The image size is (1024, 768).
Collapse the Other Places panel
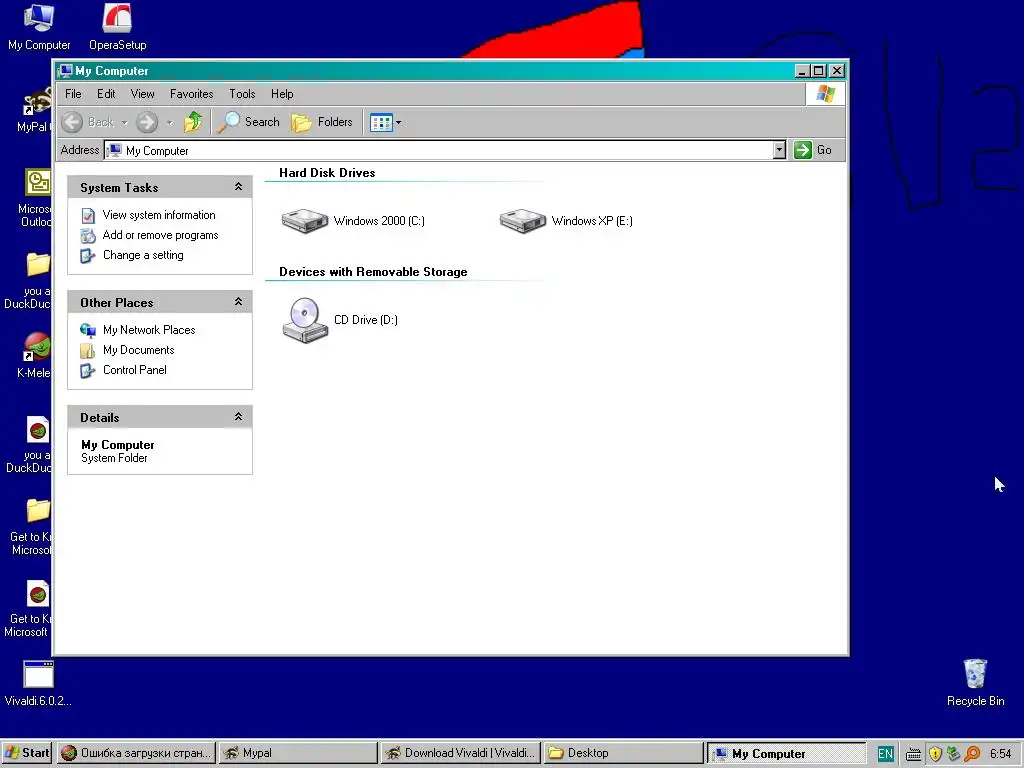(238, 302)
